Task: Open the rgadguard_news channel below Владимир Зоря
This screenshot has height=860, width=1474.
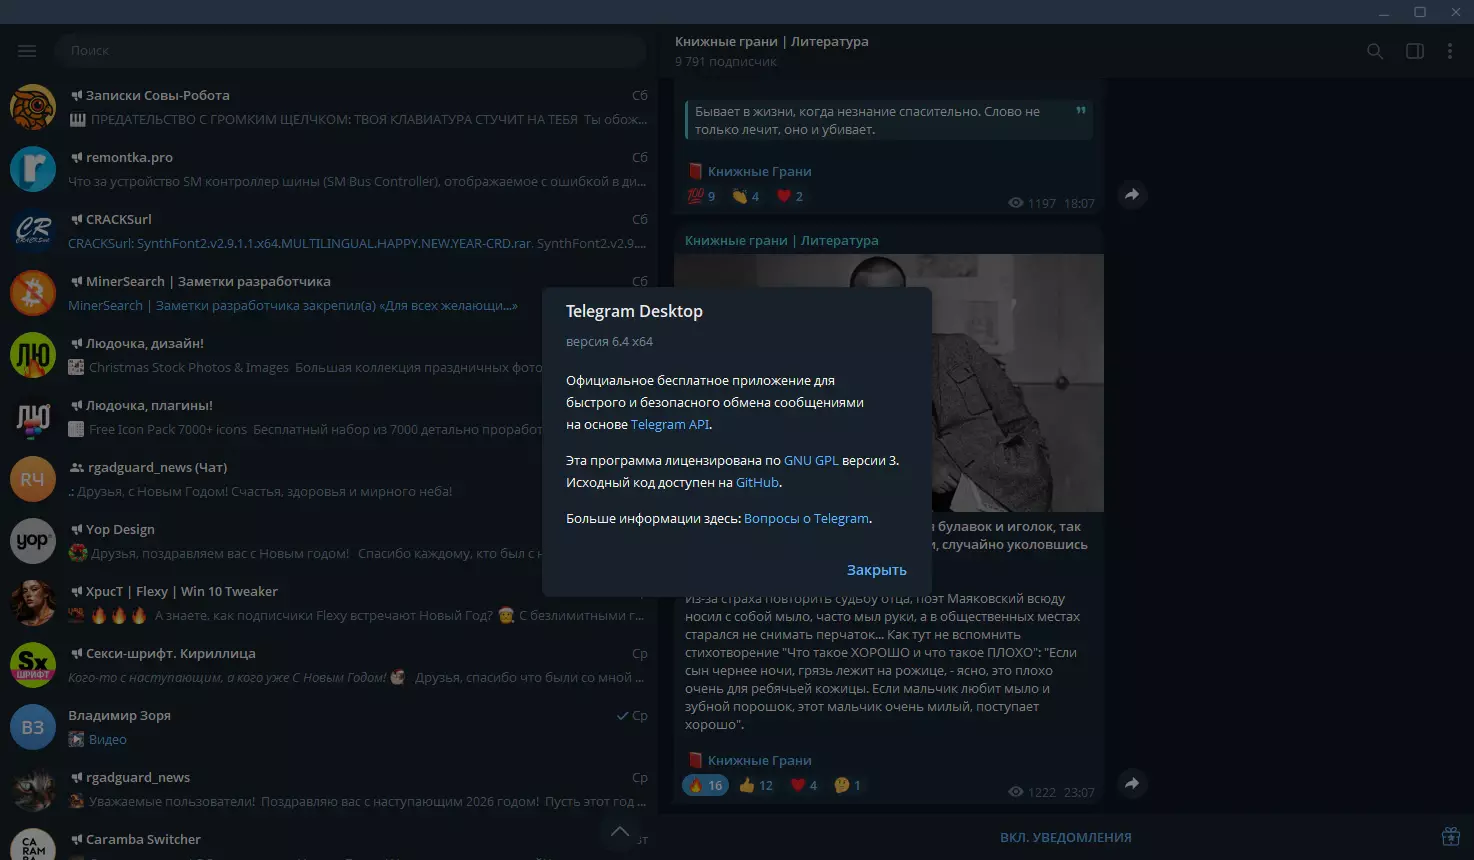Action: pyautogui.click(x=329, y=789)
